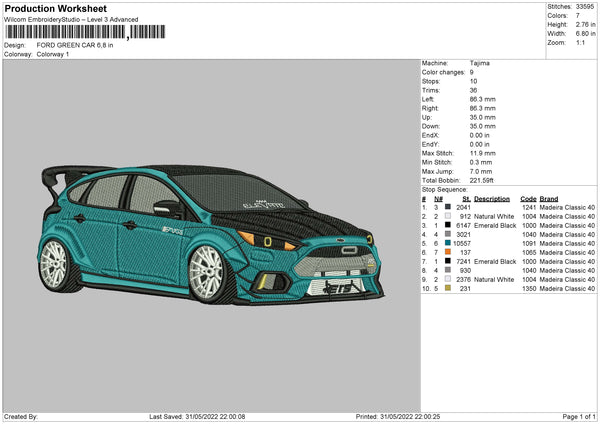Select the black swatch in stop row 3
Screen dimensions: 600x424
tap(448, 225)
